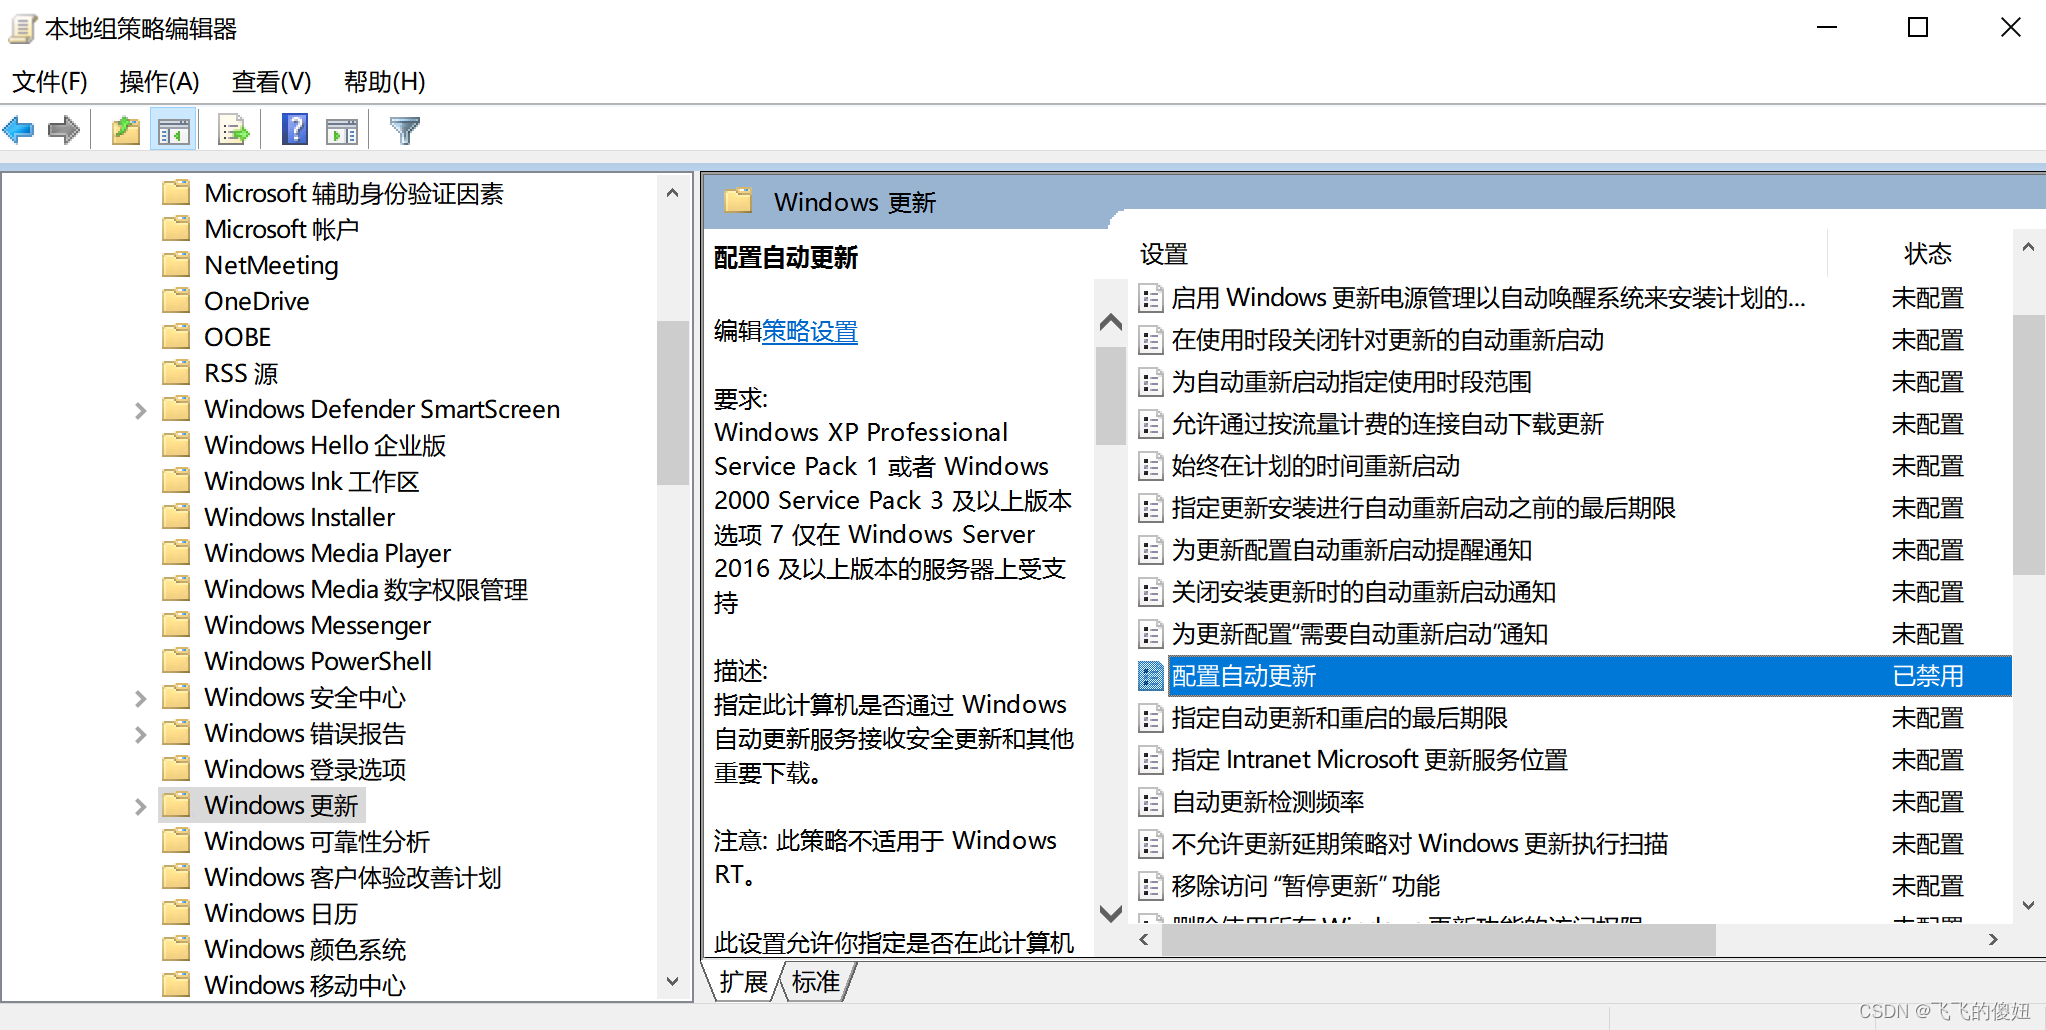This screenshot has height=1030, width=2046.
Task: Select Windows 客户体验改善计划 in the tree
Action: (x=353, y=877)
